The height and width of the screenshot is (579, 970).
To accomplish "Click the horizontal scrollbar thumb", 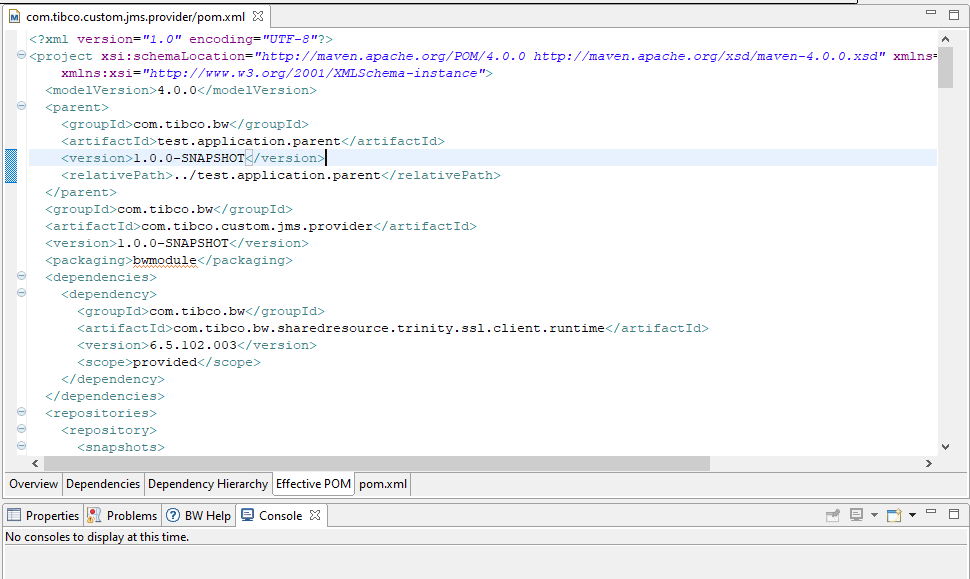I will click(x=377, y=463).
